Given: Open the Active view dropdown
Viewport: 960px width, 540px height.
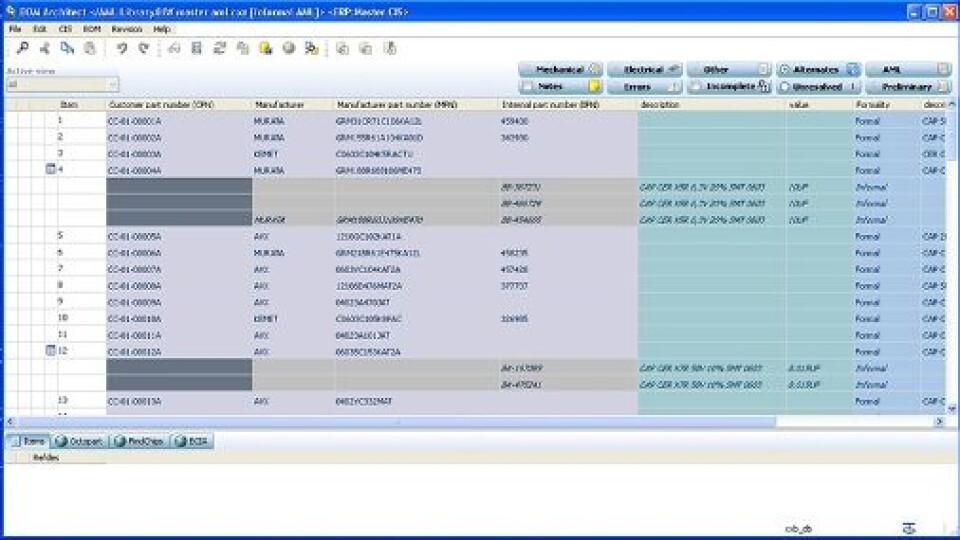Looking at the screenshot, I should [x=62, y=84].
